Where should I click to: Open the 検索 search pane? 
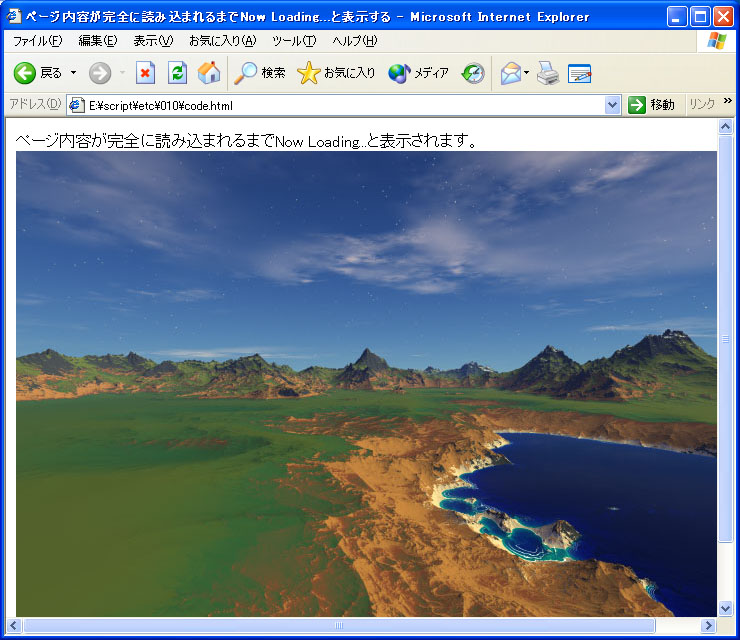pyautogui.click(x=260, y=73)
